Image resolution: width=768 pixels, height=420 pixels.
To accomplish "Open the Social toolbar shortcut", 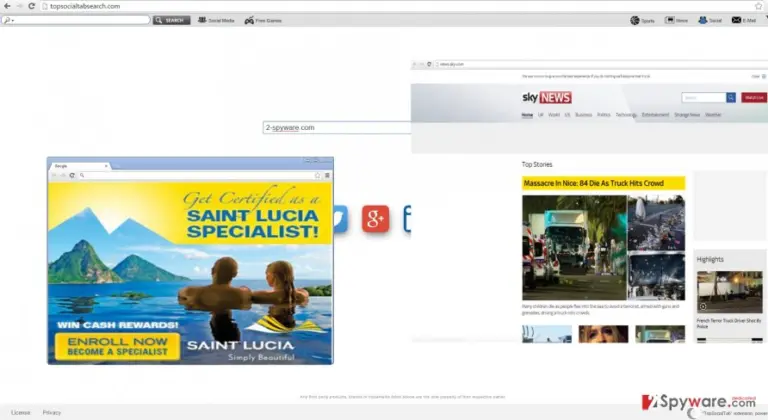I will click(x=710, y=20).
